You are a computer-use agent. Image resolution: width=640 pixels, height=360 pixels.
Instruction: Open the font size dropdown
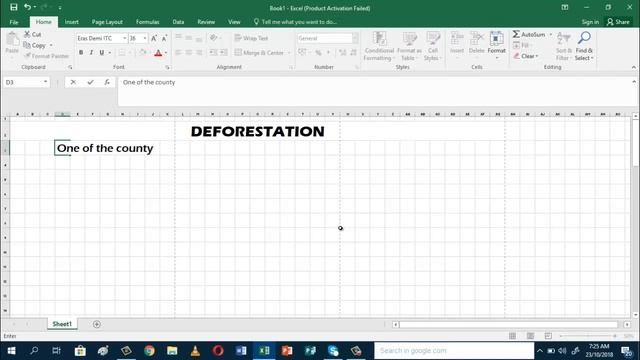click(x=144, y=38)
